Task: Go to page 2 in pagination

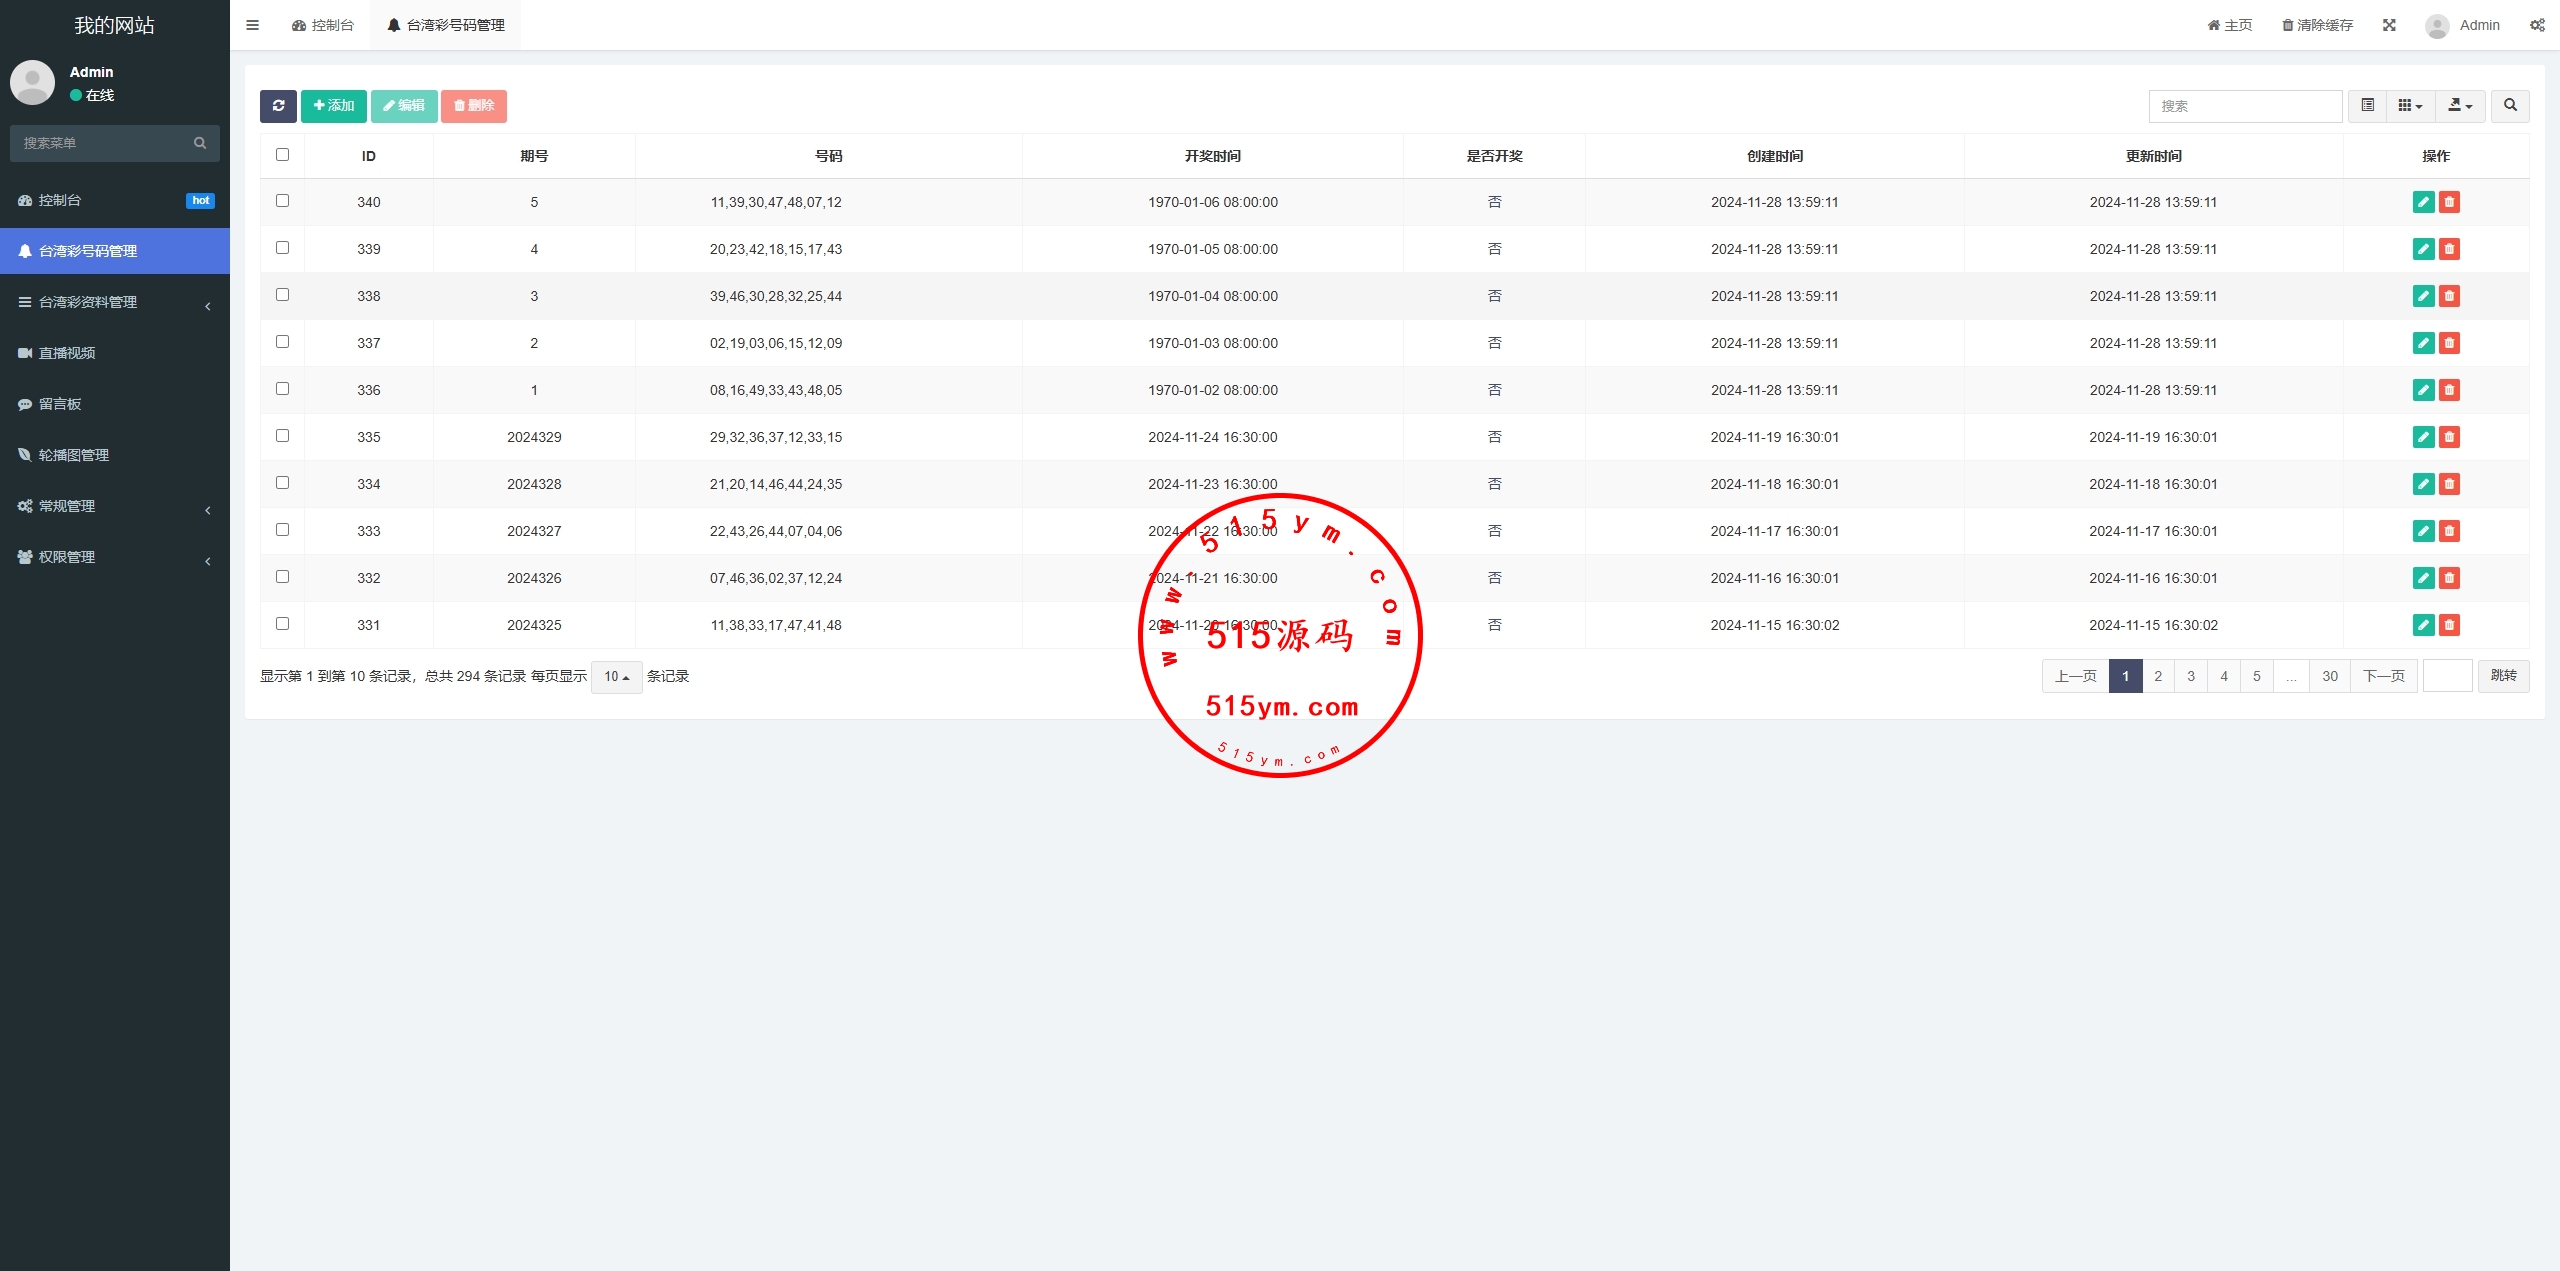Action: click(2158, 676)
